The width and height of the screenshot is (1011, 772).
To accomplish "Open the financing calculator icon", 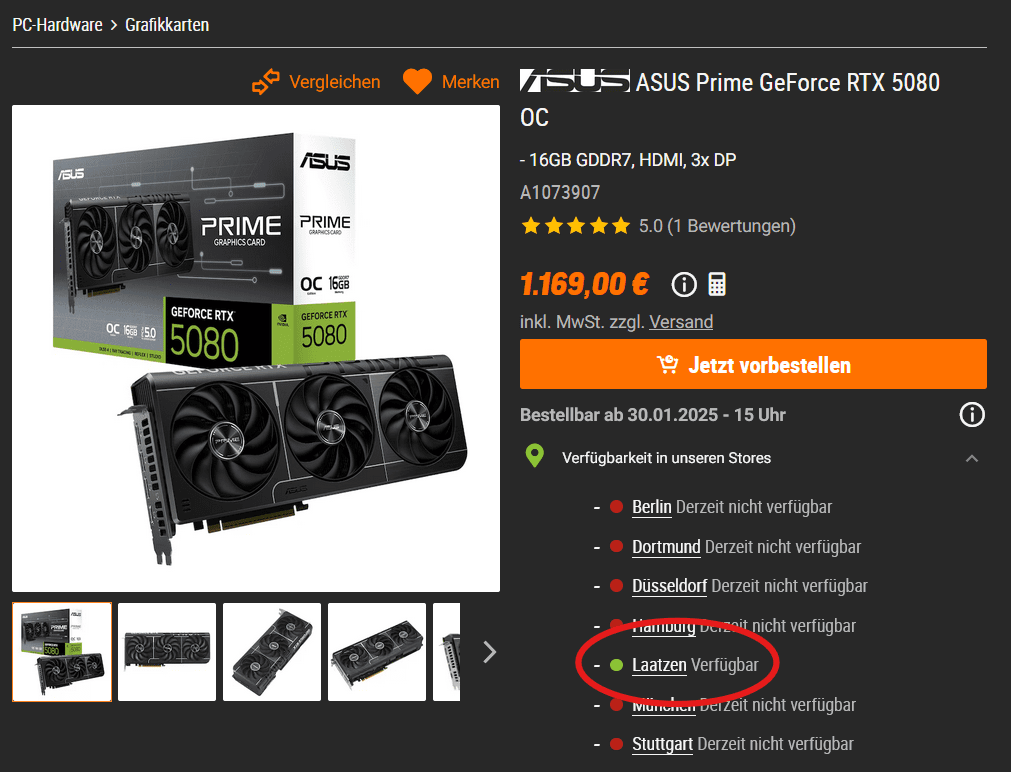I will tap(717, 284).
